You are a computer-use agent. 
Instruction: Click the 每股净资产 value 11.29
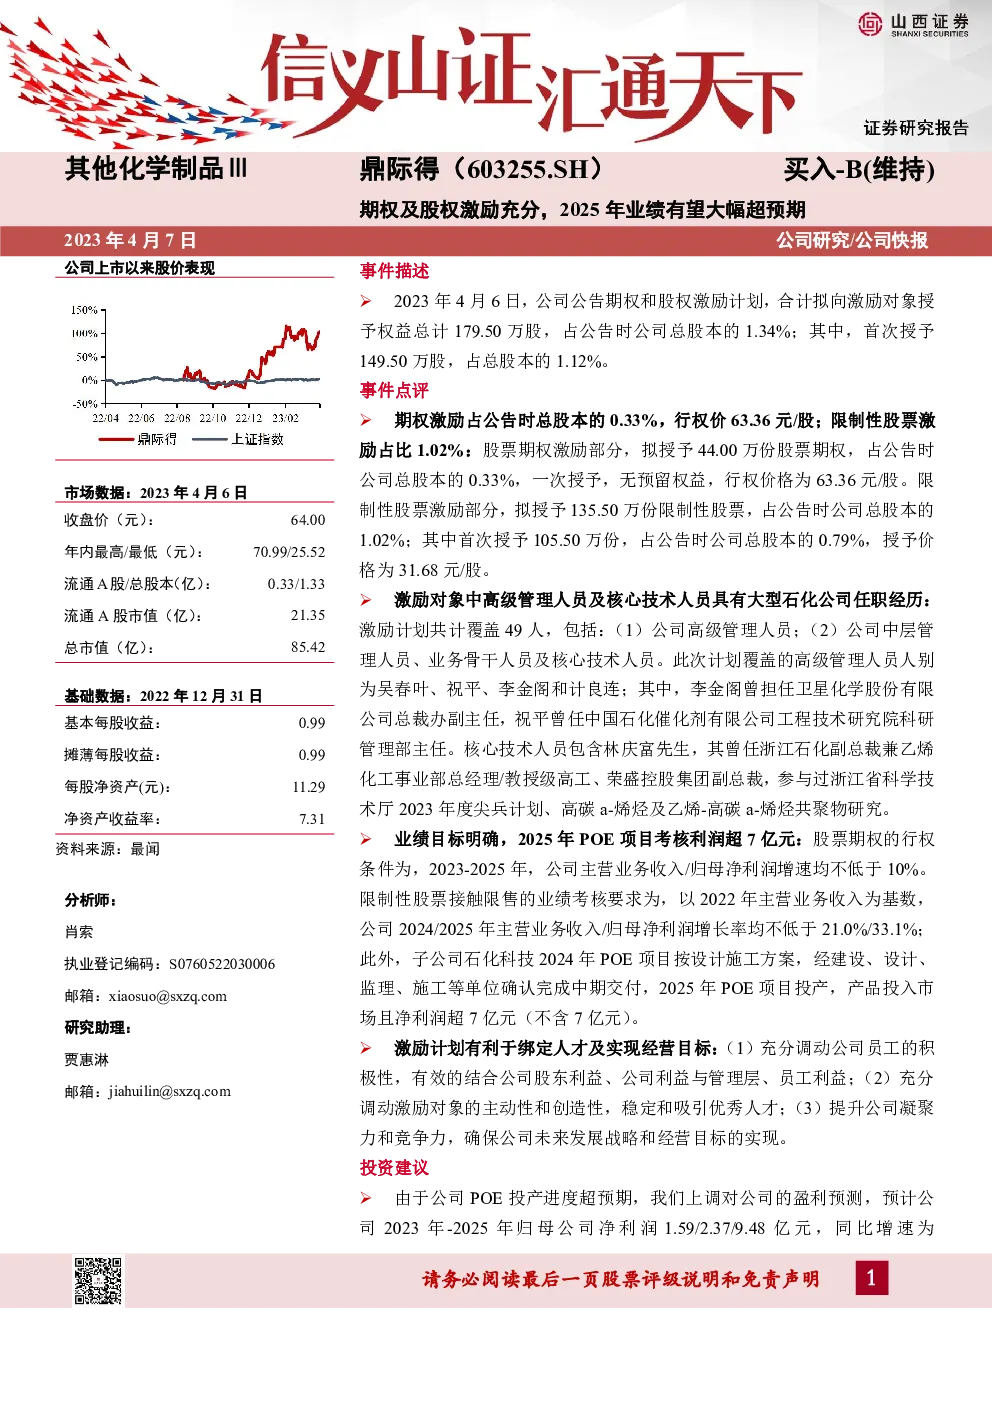309,787
